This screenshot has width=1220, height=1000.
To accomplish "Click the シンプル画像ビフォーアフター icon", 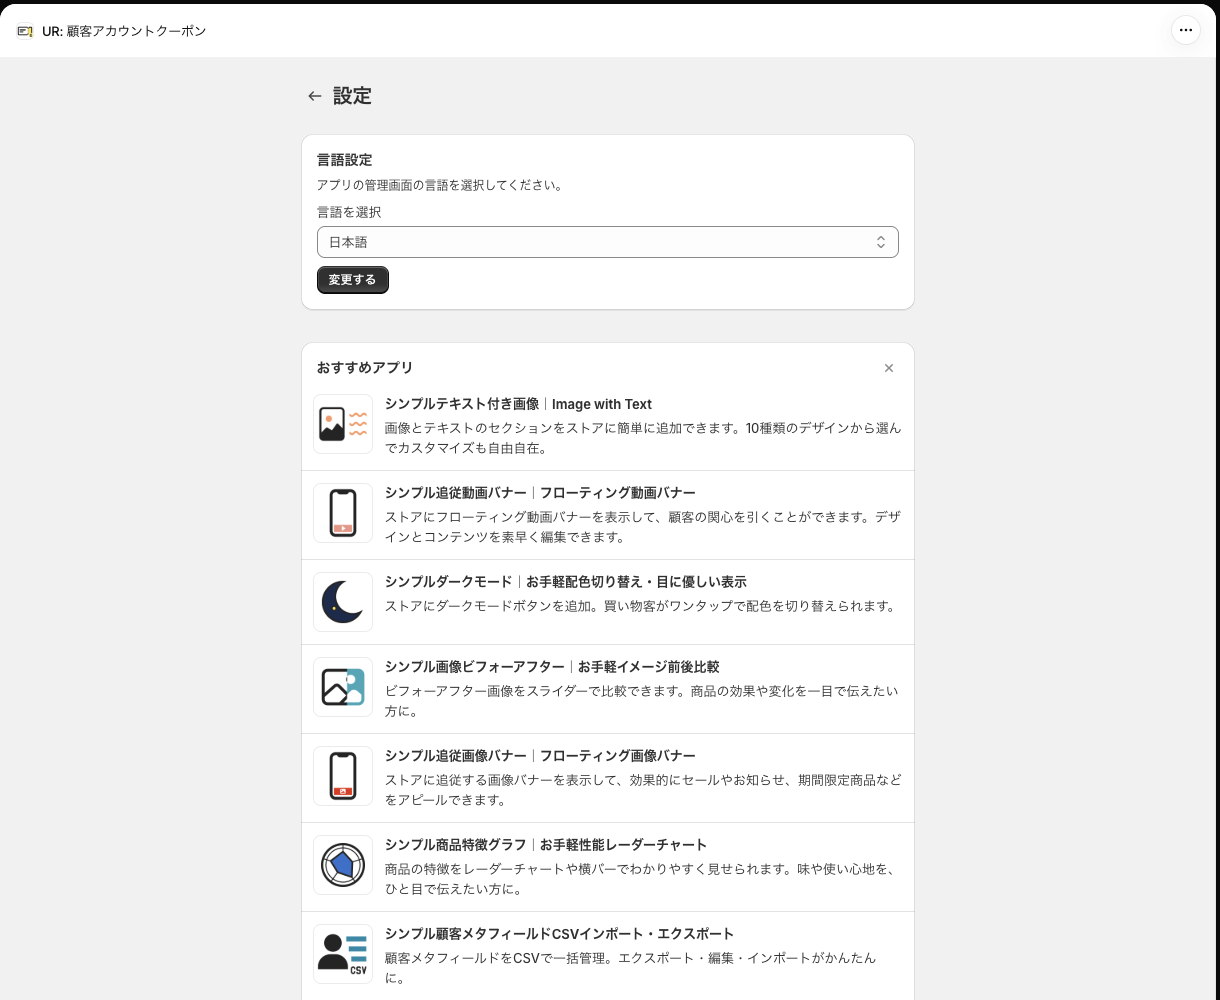I will tap(343, 687).
